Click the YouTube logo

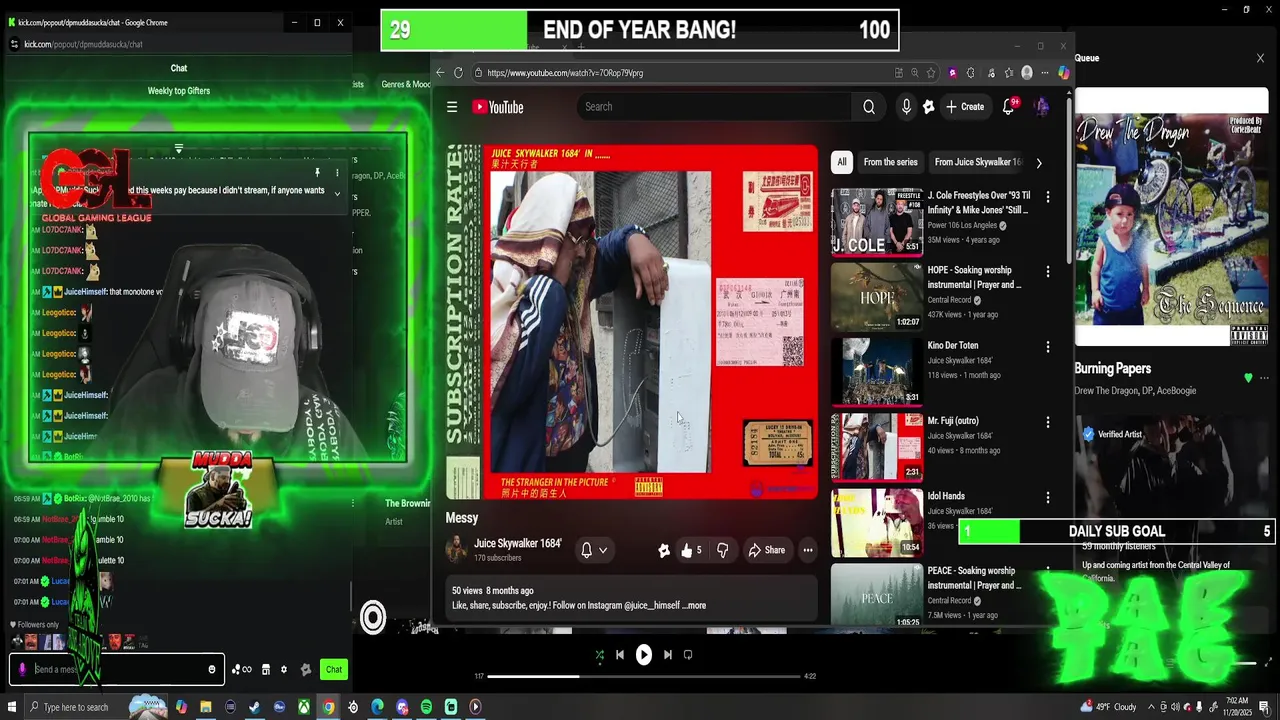tap(498, 107)
